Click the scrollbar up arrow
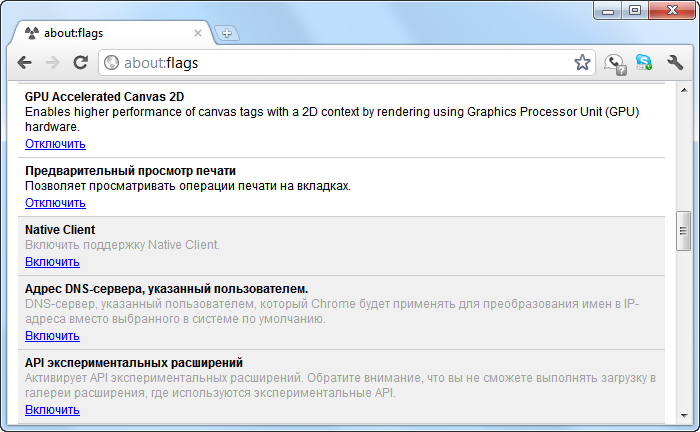The height and width of the screenshot is (432, 700). tap(684, 93)
